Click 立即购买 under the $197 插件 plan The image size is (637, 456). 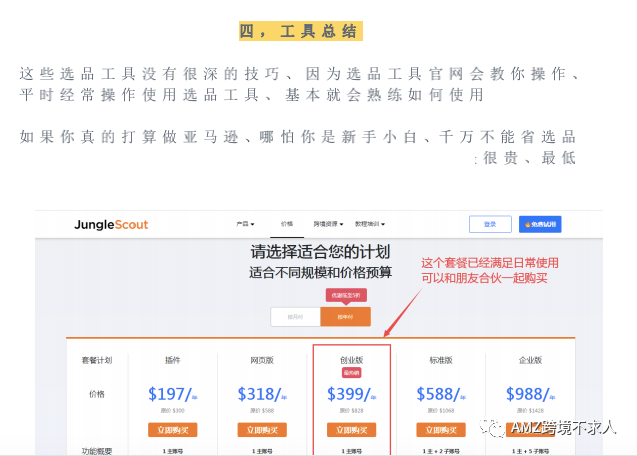173,430
